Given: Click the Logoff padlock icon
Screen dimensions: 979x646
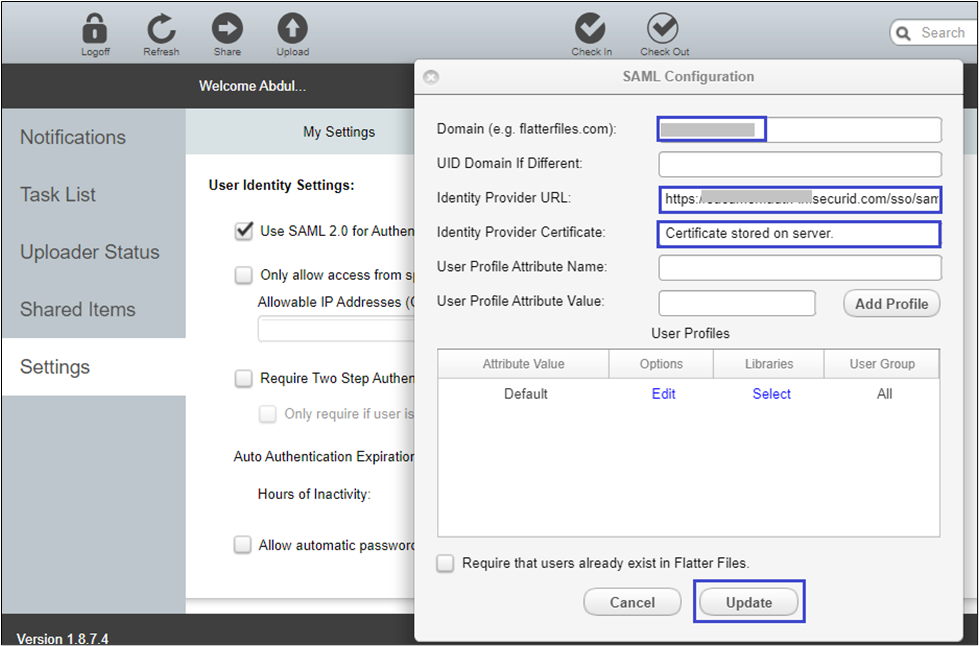Looking at the screenshot, I should click(95, 29).
